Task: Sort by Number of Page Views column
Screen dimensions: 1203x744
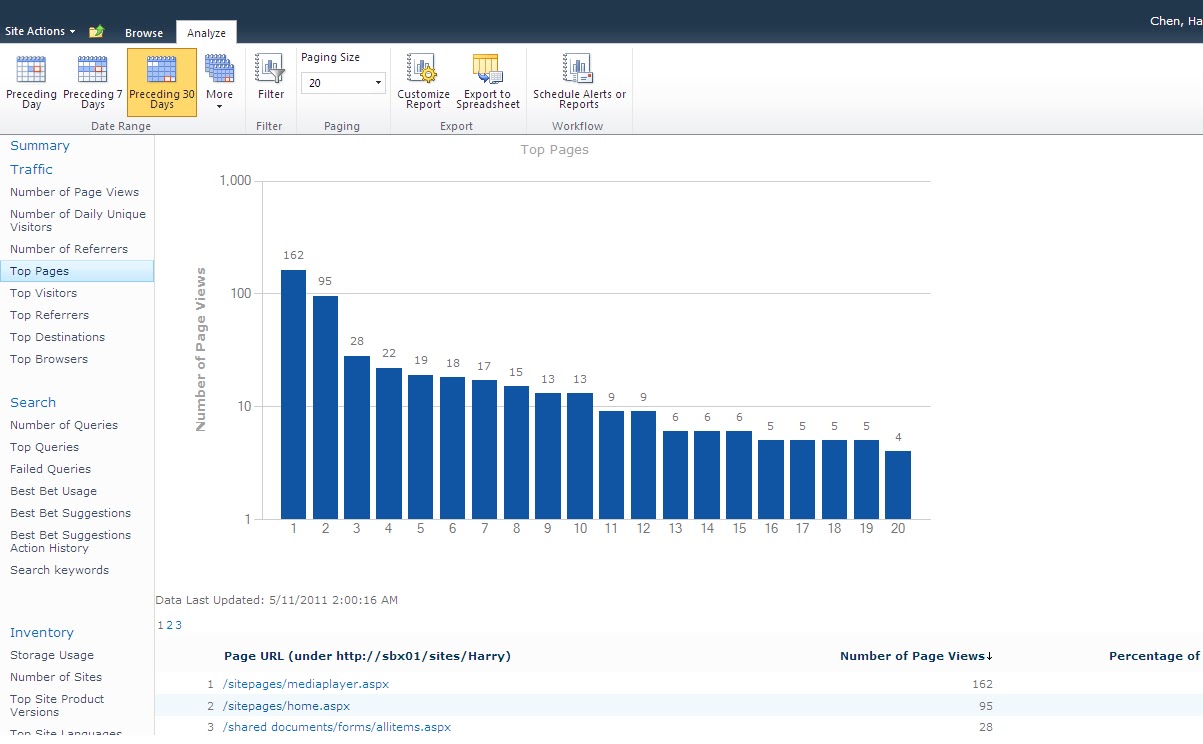Action: pyautogui.click(x=915, y=656)
